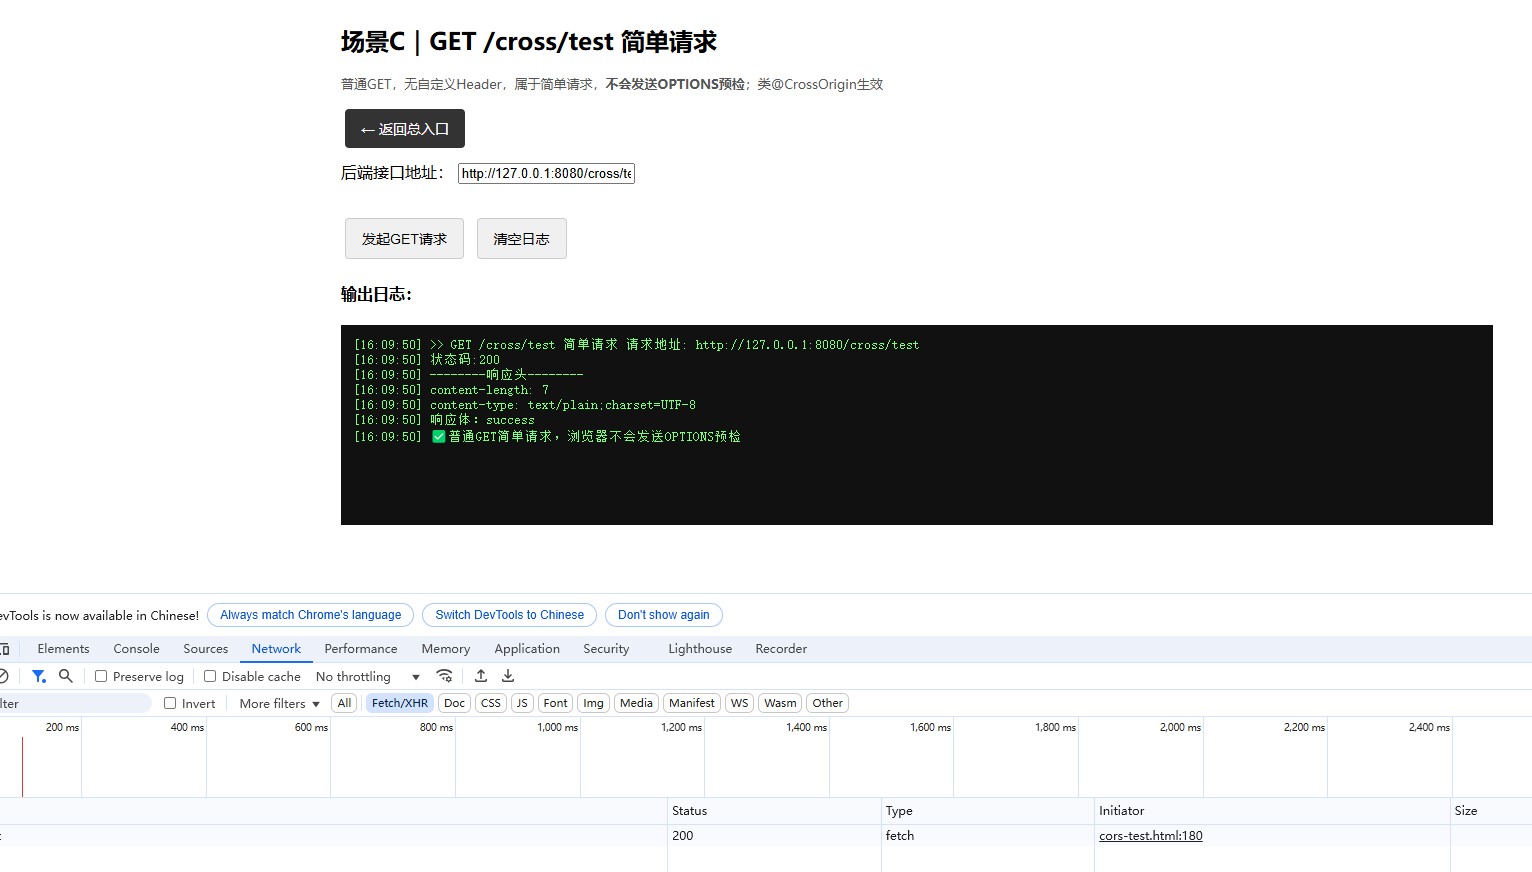
Task: Select the All request type filter
Action: click(344, 703)
